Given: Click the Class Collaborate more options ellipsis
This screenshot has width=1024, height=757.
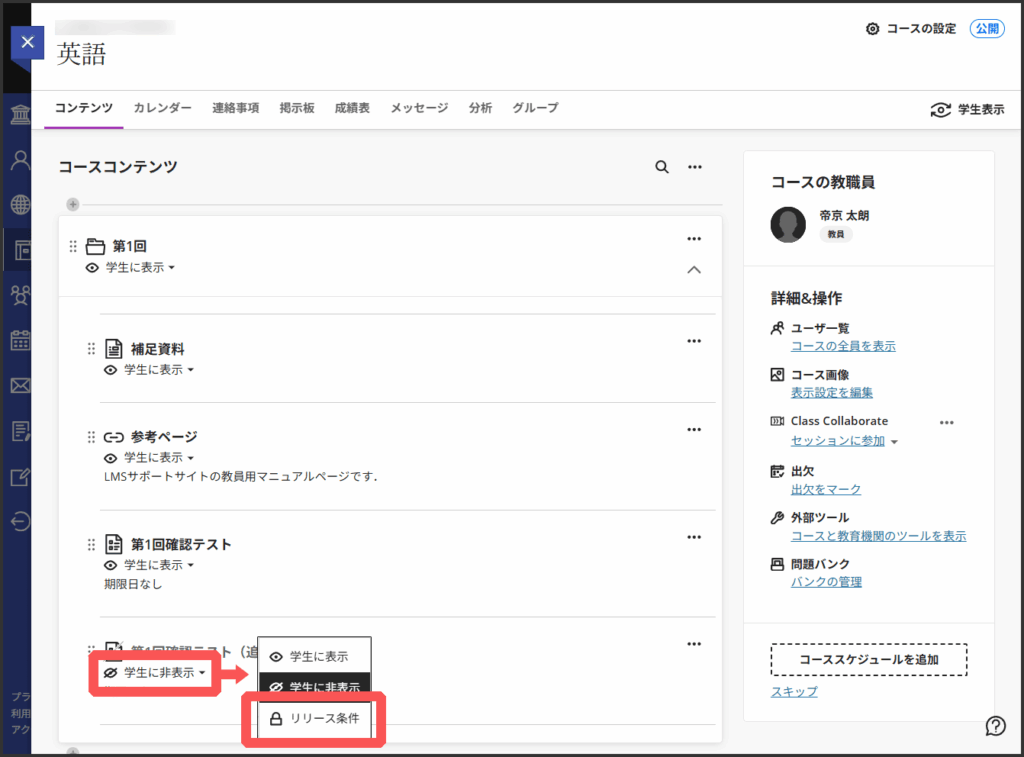Looking at the screenshot, I should [x=946, y=422].
